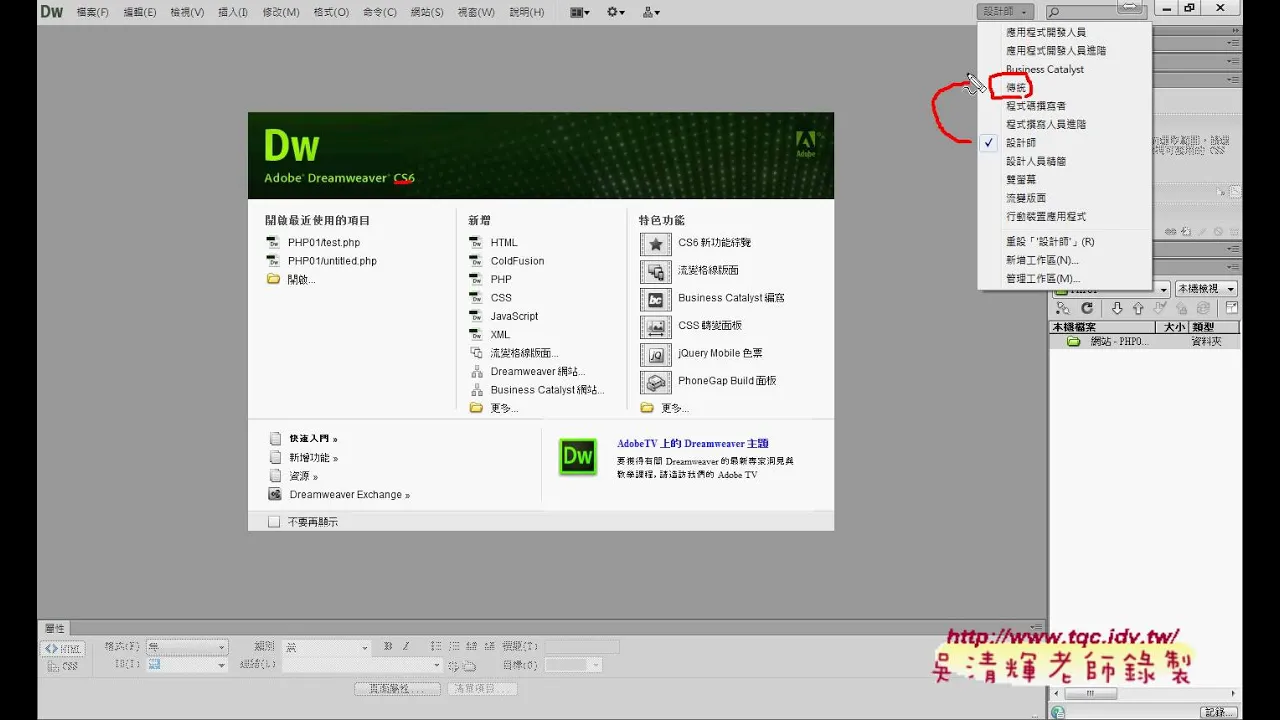Click the Italic I icon in Properties
The height and width of the screenshot is (720, 1280).
406,647
